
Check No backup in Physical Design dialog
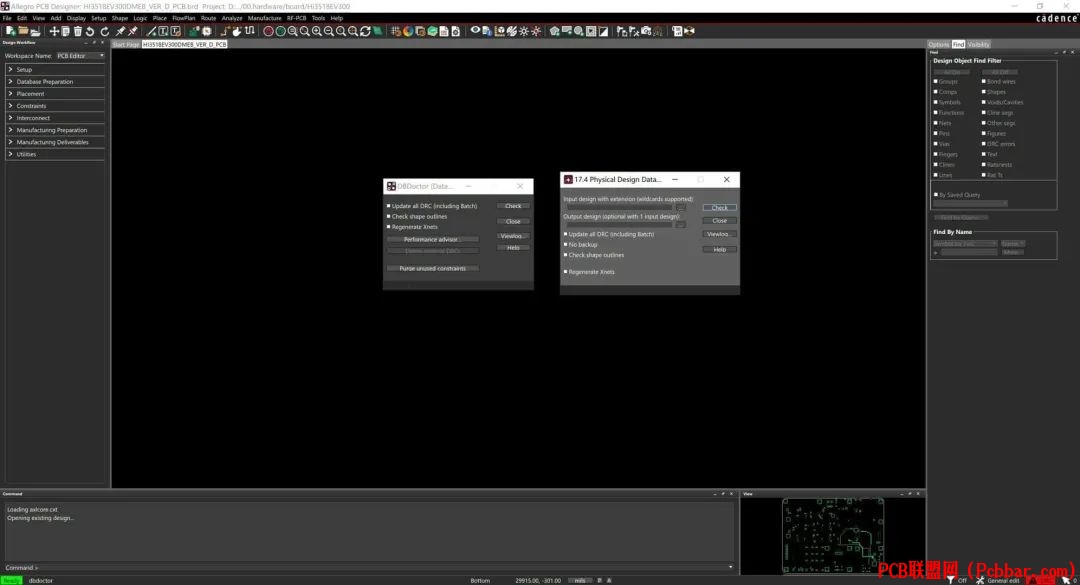tap(565, 245)
